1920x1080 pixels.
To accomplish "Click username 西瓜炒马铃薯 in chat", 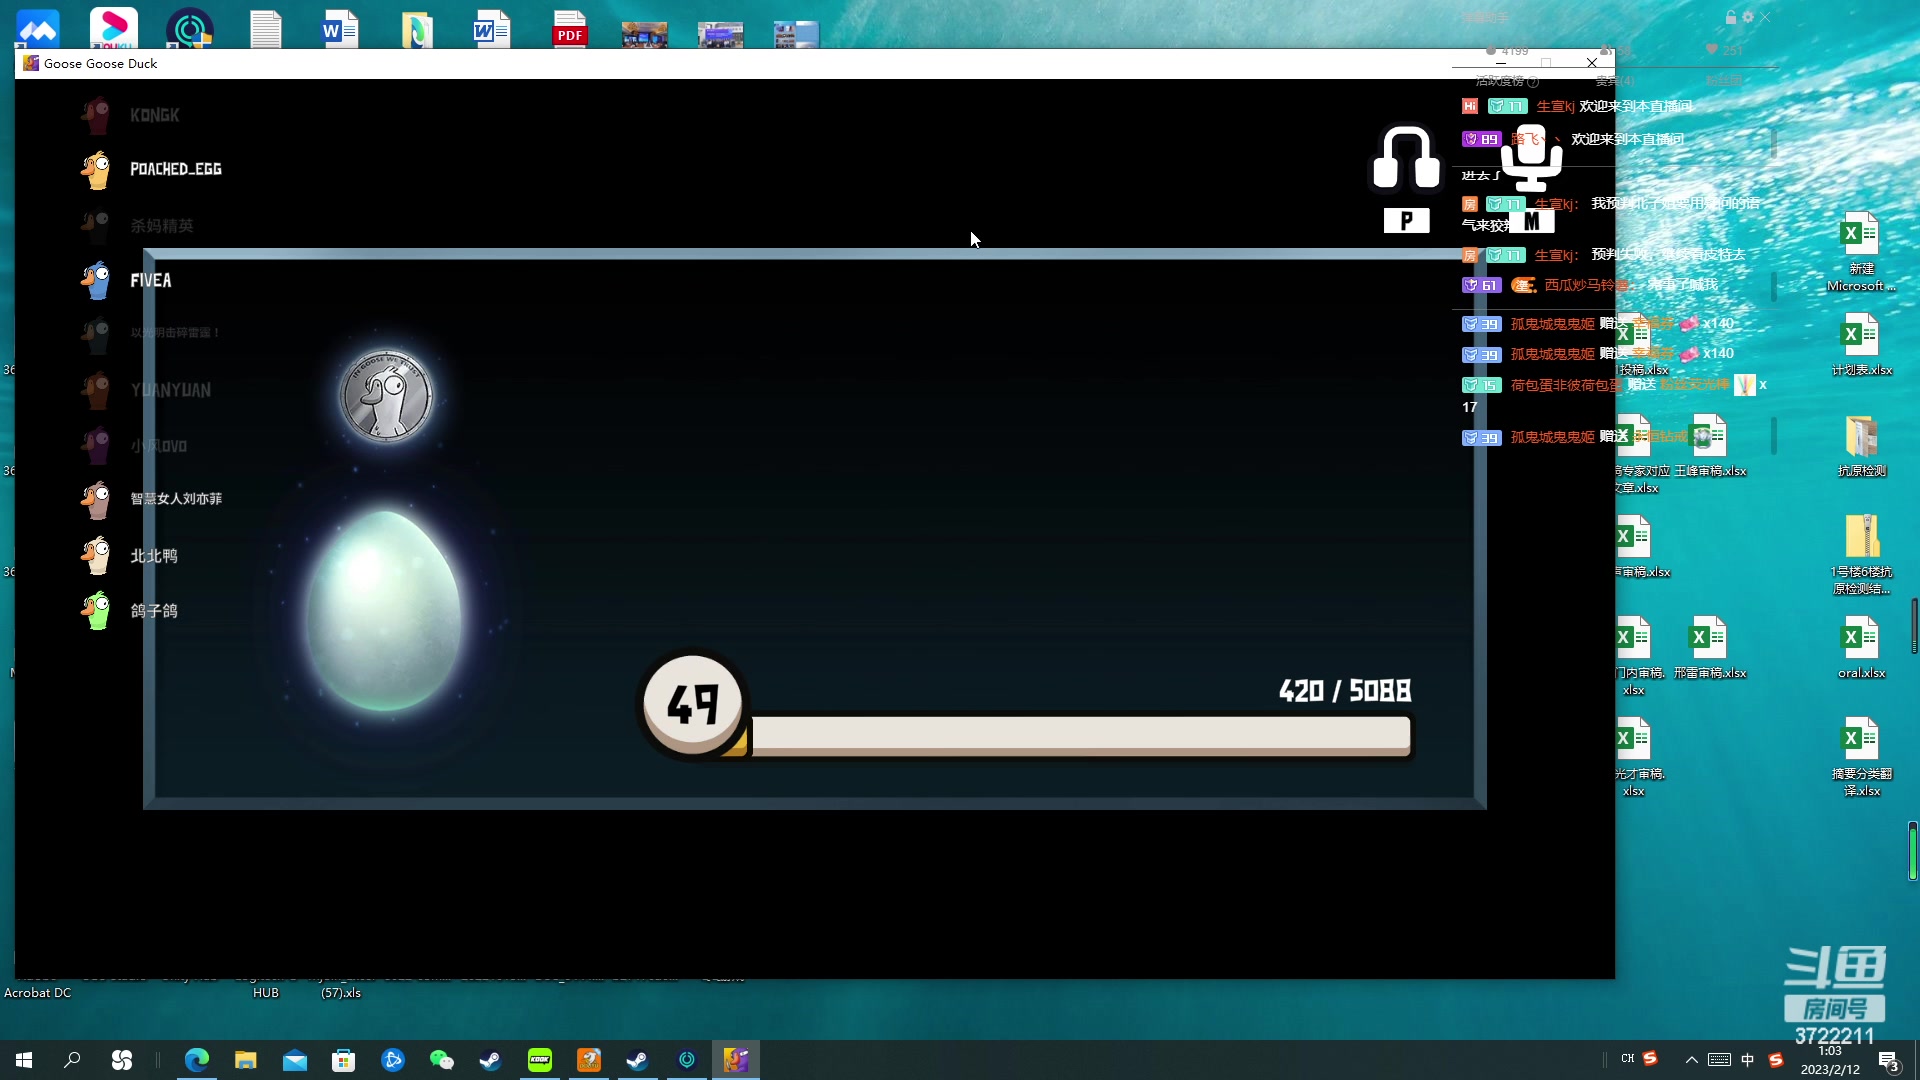I will click(1586, 285).
